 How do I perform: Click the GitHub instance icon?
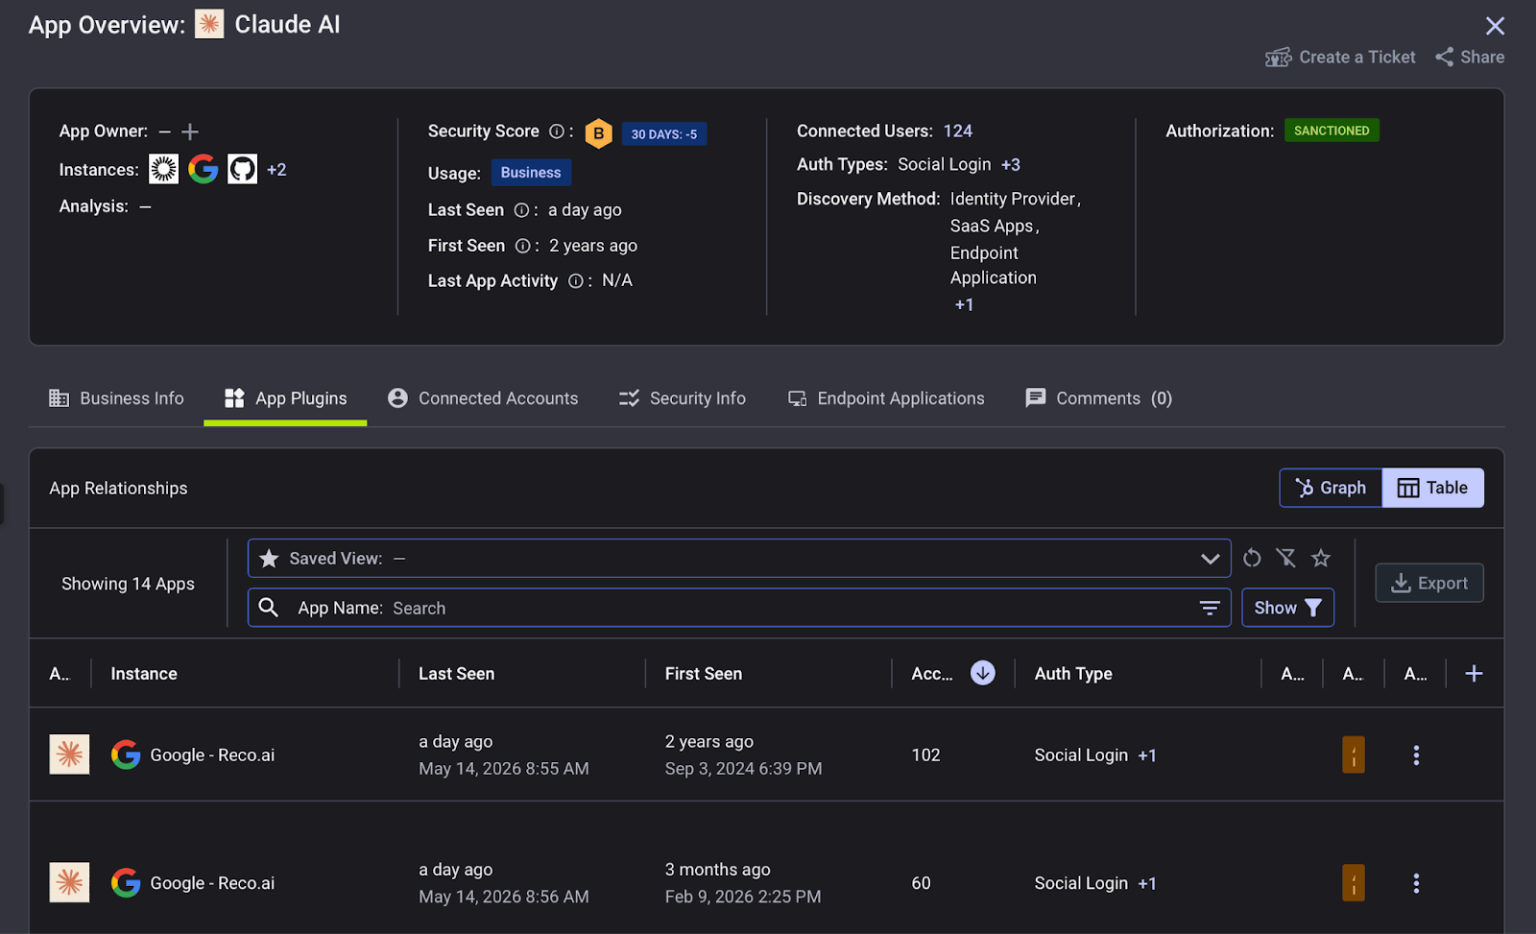pyautogui.click(x=242, y=169)
